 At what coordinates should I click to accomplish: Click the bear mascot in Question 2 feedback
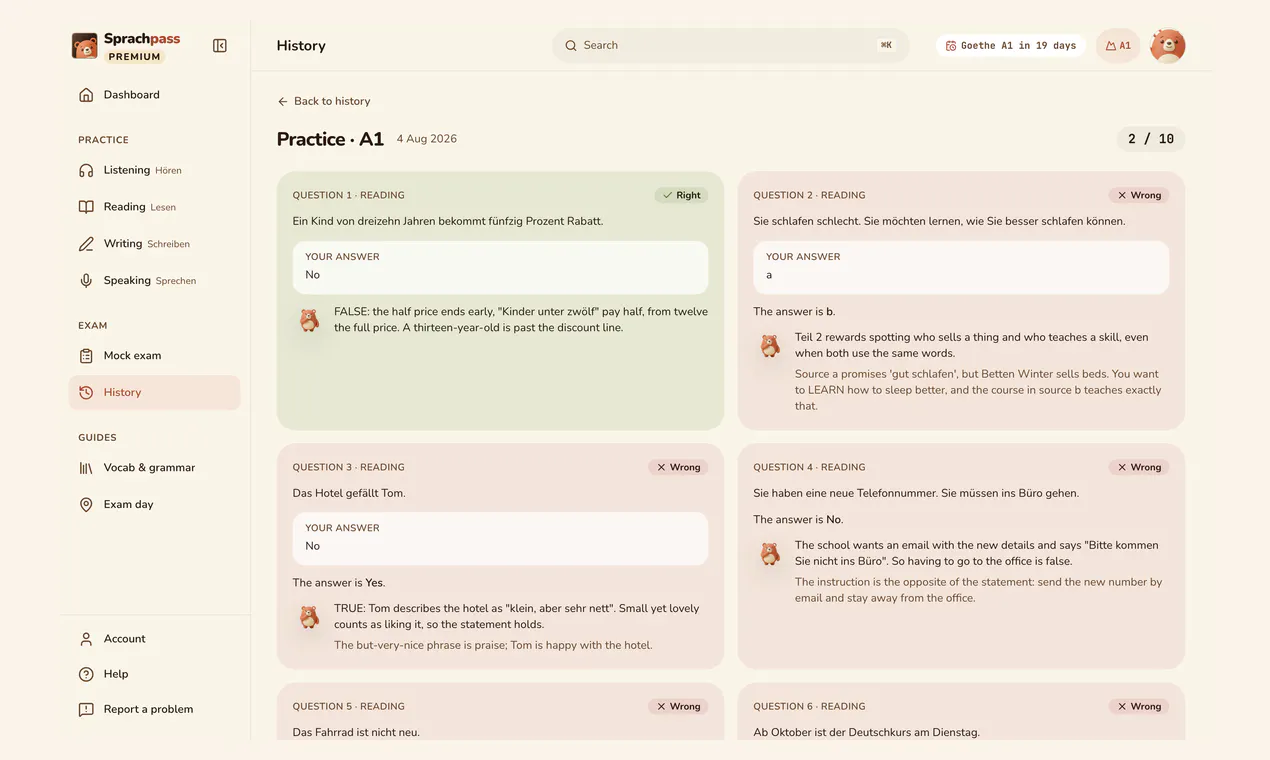pos(770,346)
